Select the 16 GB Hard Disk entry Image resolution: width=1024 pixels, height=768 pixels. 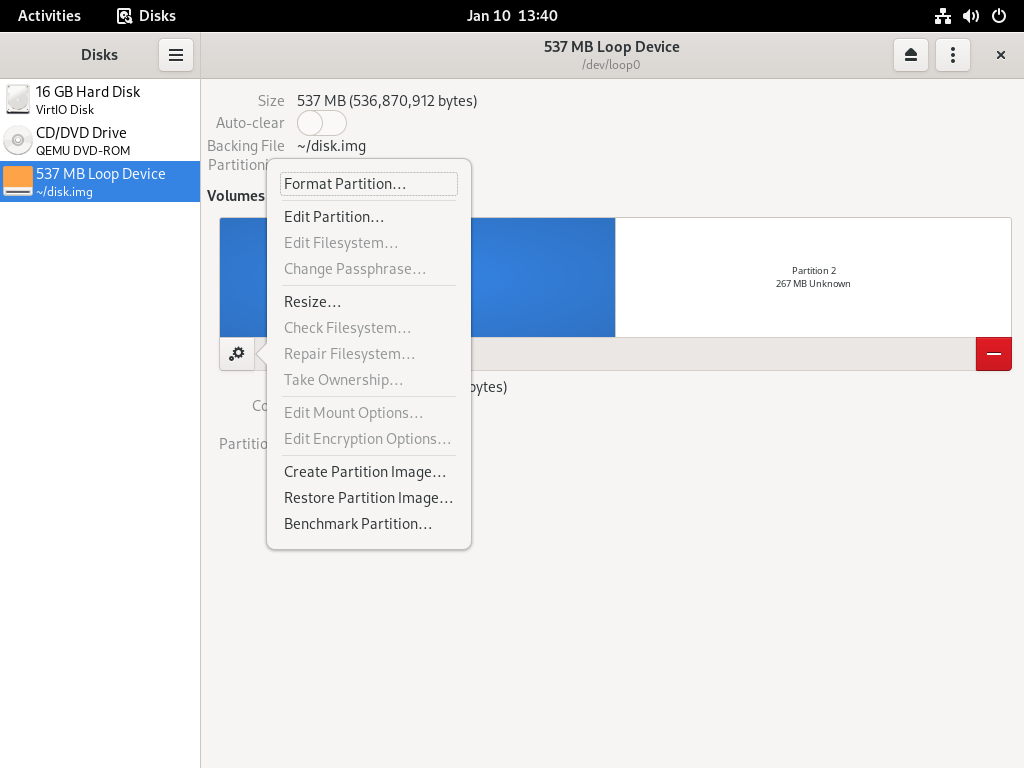click(x=100, y=100)
